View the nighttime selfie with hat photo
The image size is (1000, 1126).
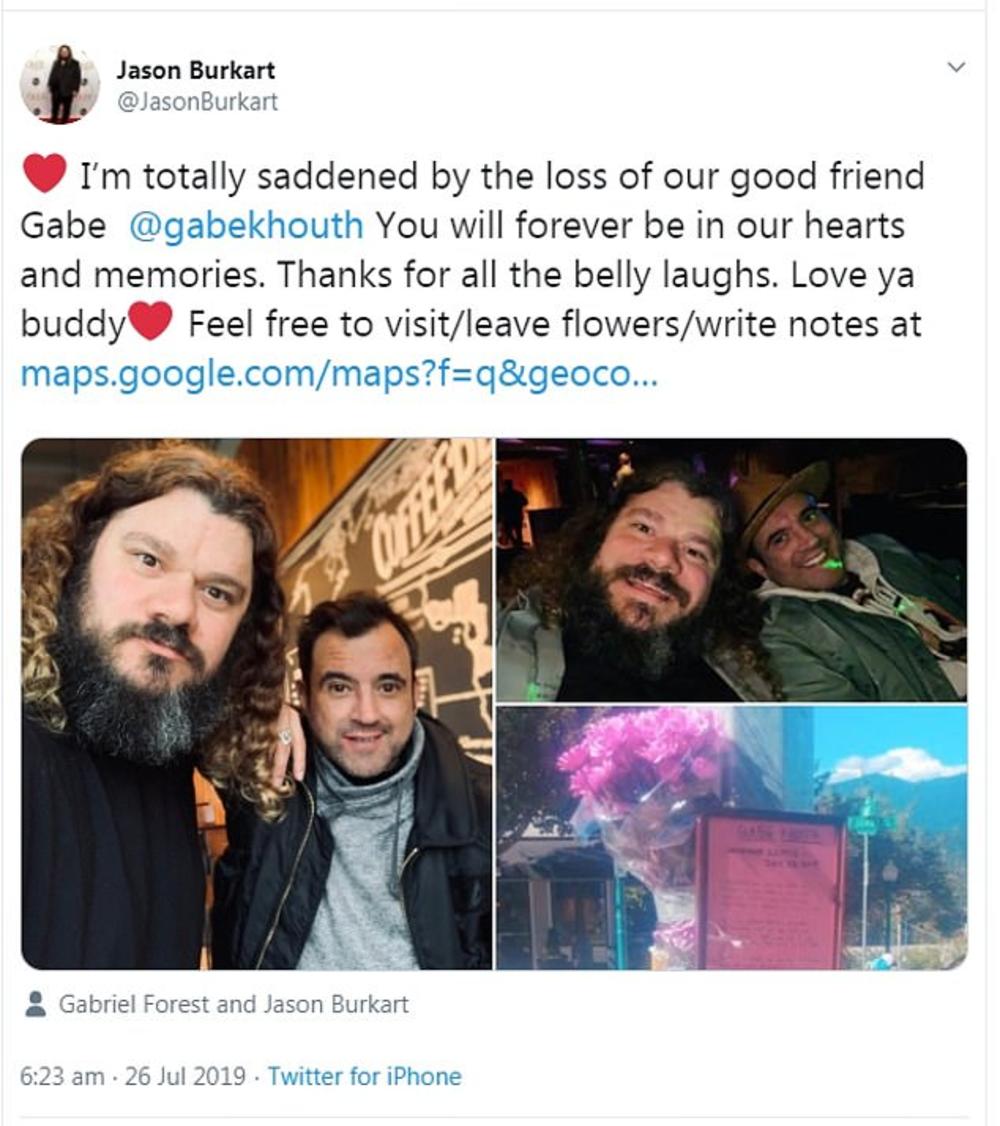(732, 570)
